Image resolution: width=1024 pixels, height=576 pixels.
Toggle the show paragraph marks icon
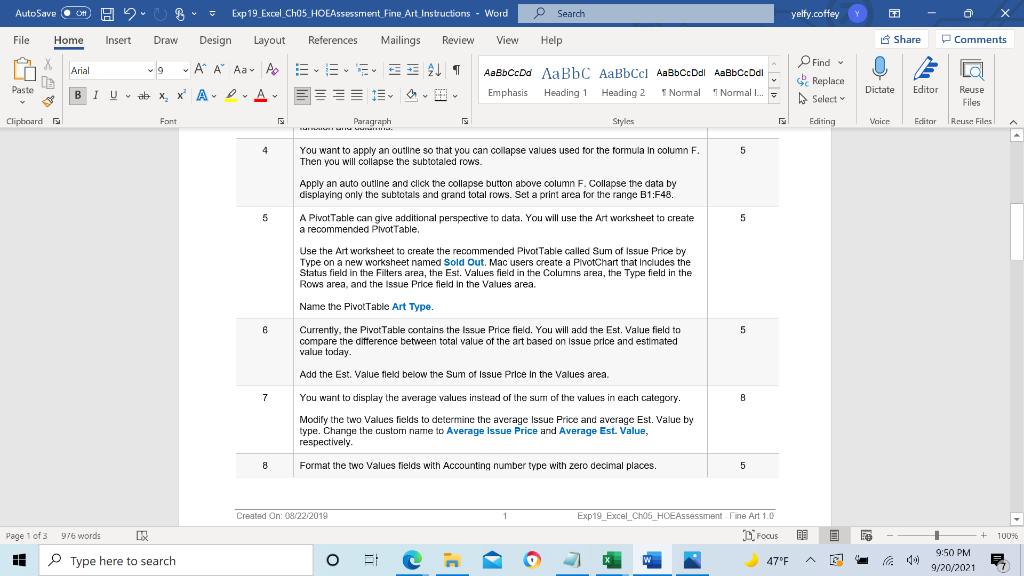pyautogui.click(x=455, y=68)
